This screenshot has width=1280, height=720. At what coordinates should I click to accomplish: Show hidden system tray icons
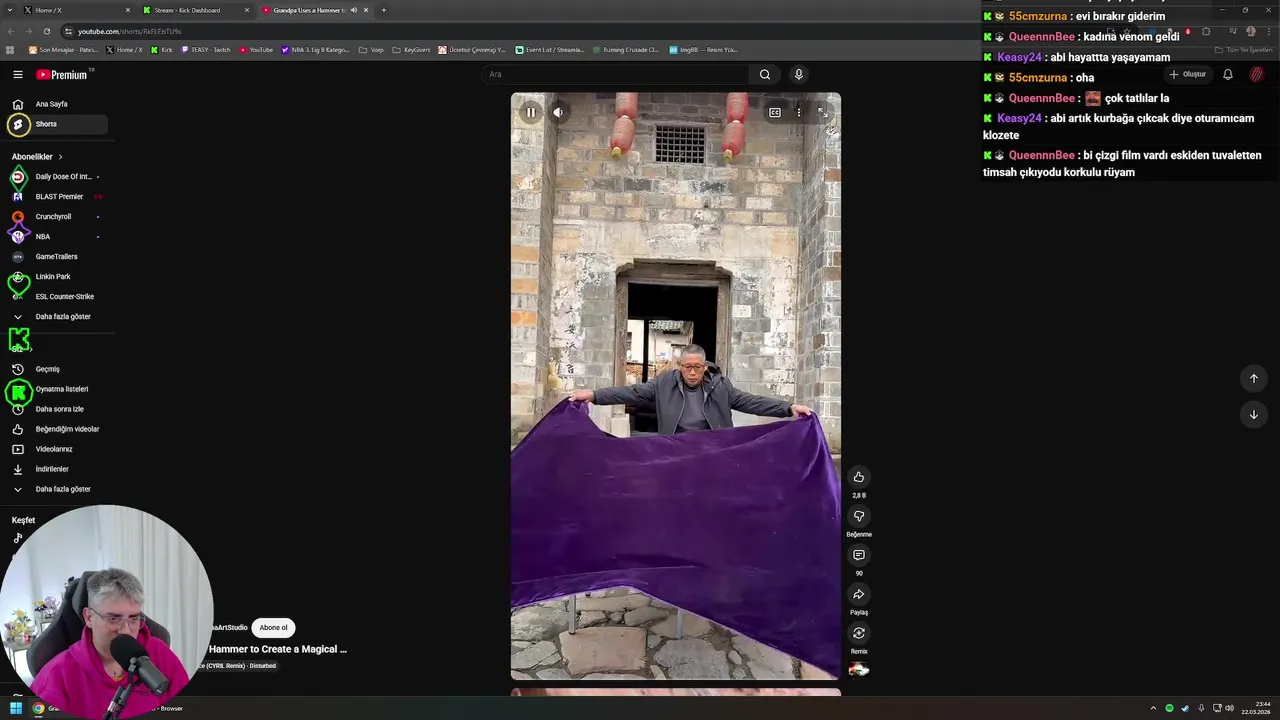click(x=1153, y=708)
